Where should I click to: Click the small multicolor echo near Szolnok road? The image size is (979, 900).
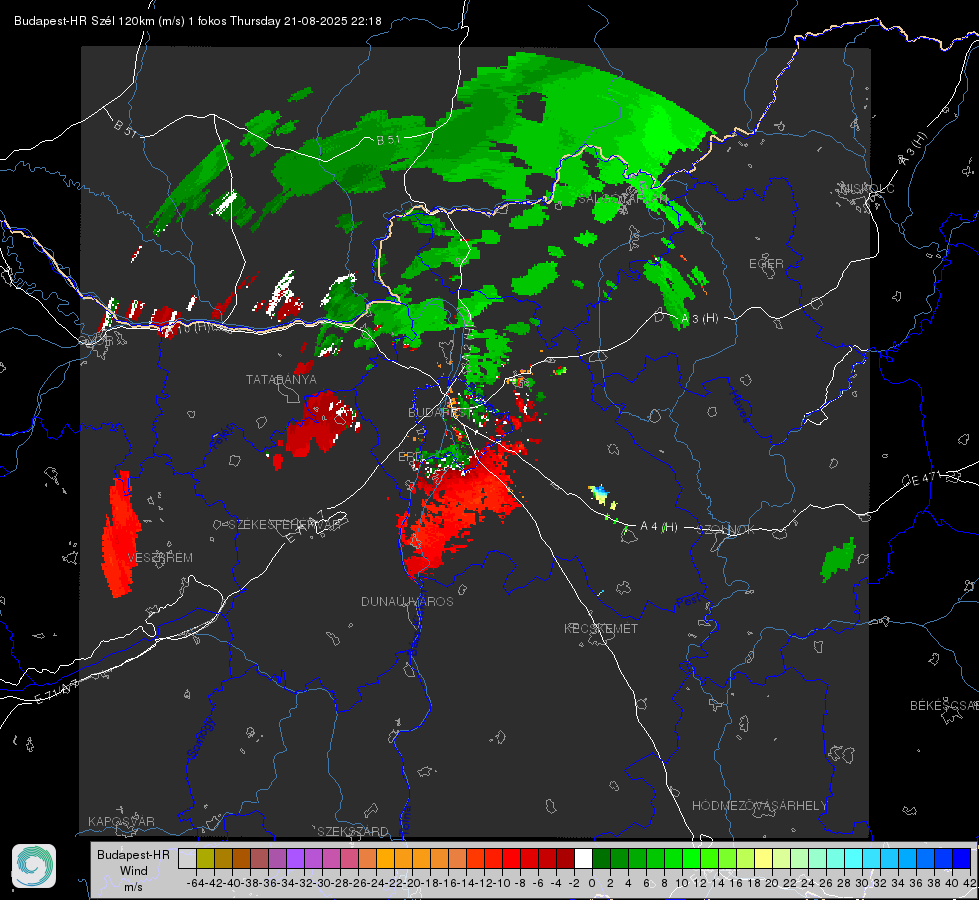(x=599, y=495)
